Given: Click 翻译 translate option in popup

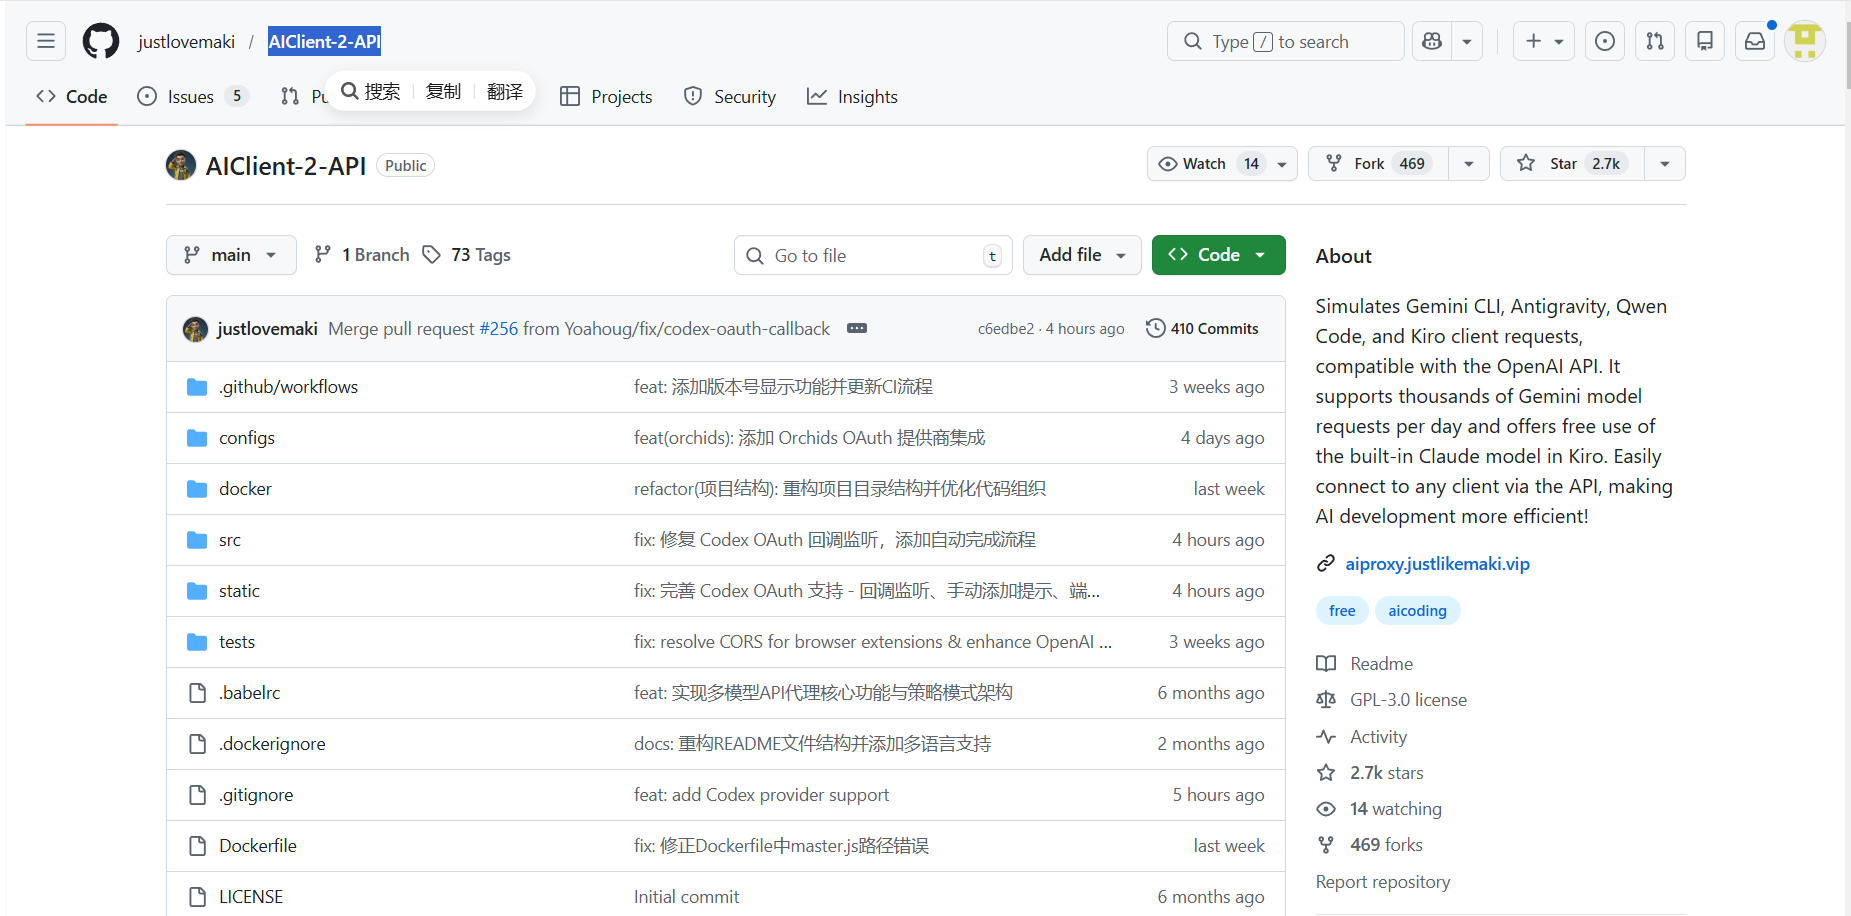Looking at the screenshot, I should pyautogui.click(x=505, y=91).
